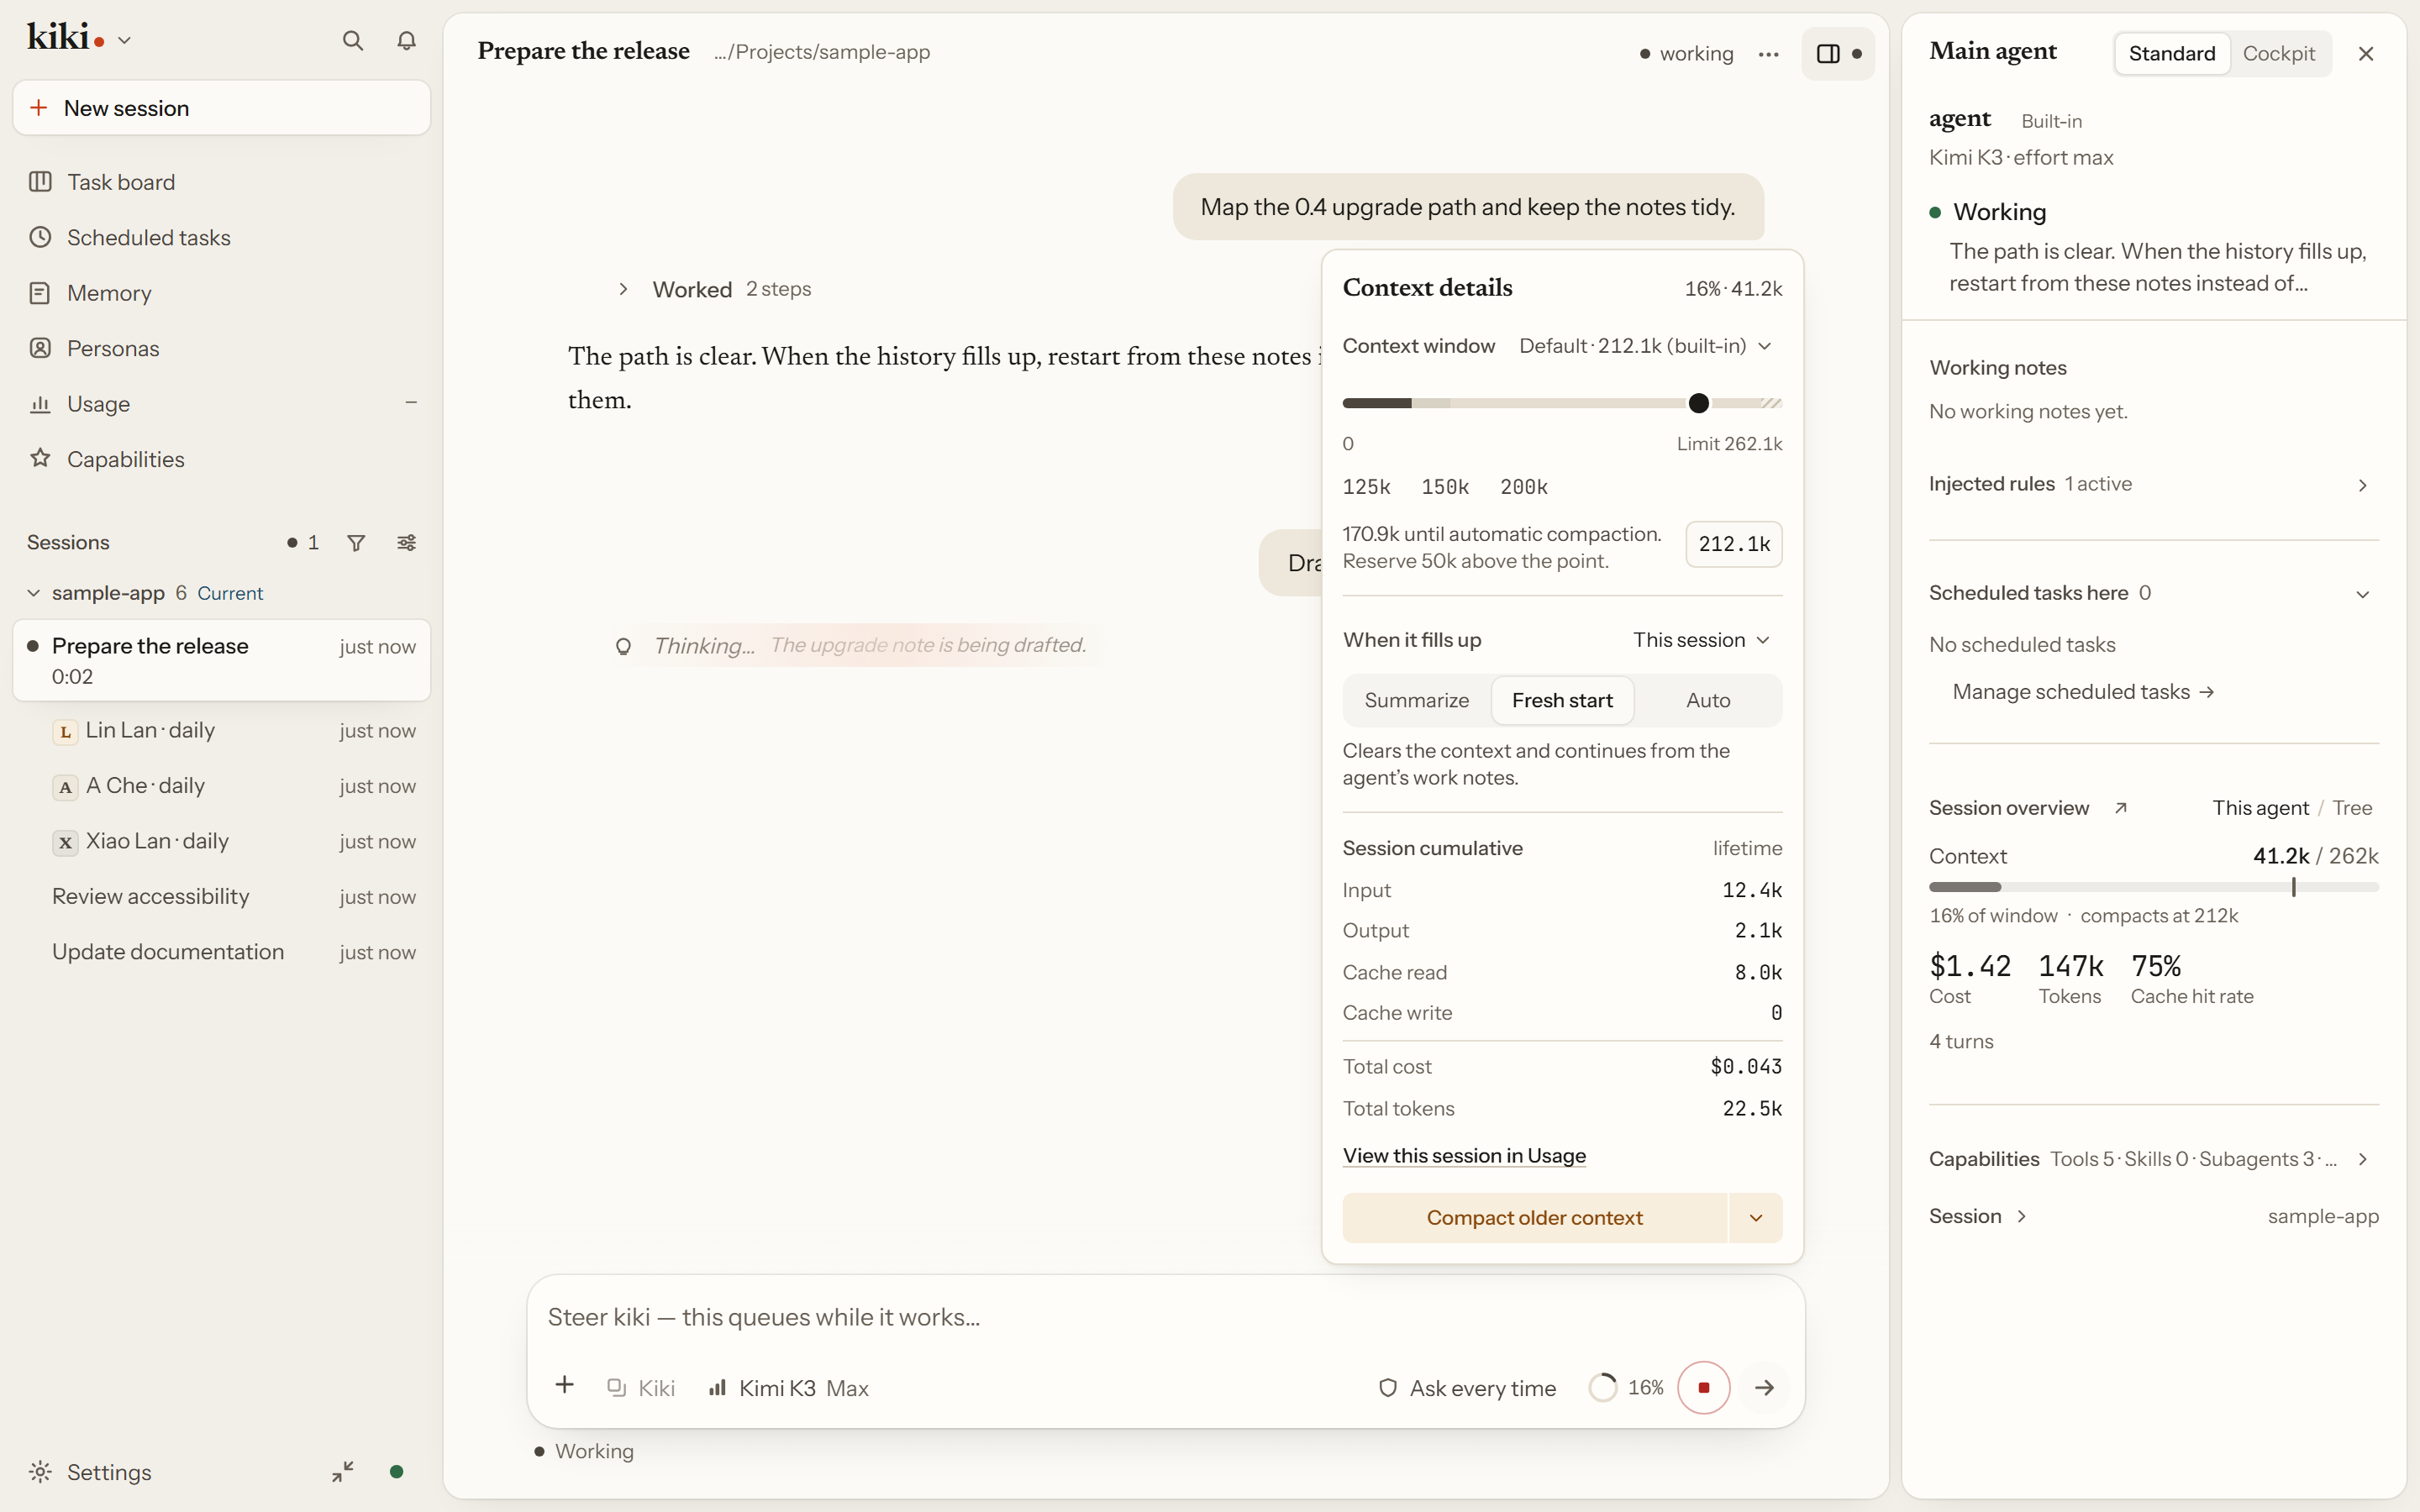Open Manage scheduled tasks link
The height and width of the screenshot is (1512, 2420).
2083,692
